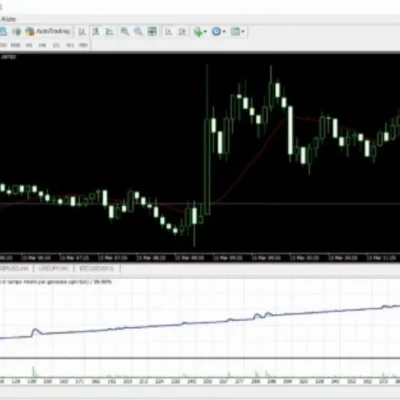
Task: Switch chart to bar chart type
Action: click(82, 32)
